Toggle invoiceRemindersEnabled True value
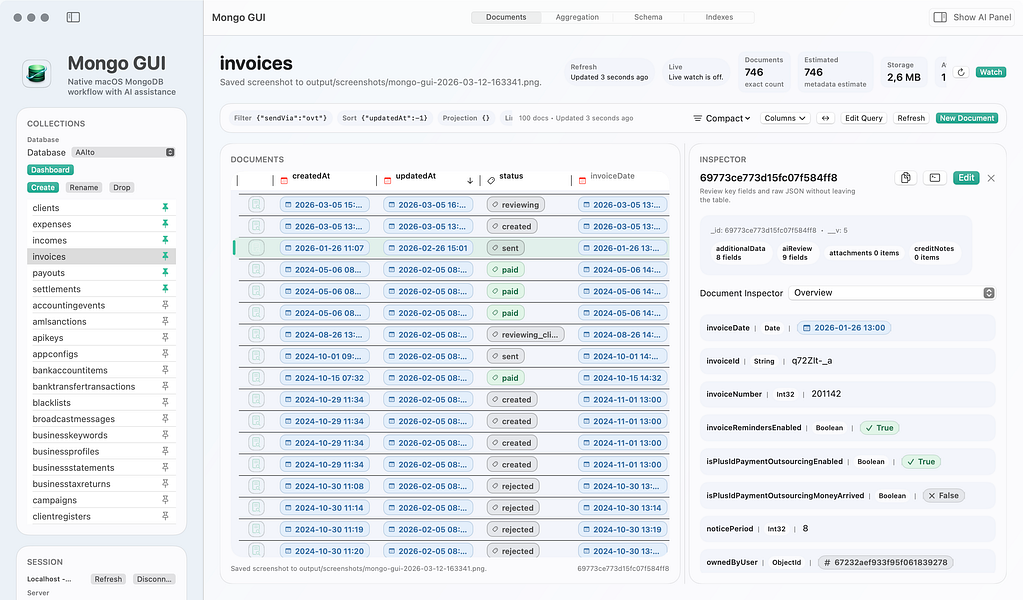The width and height of the screenshot is (1023, 600). coord(879,428)
